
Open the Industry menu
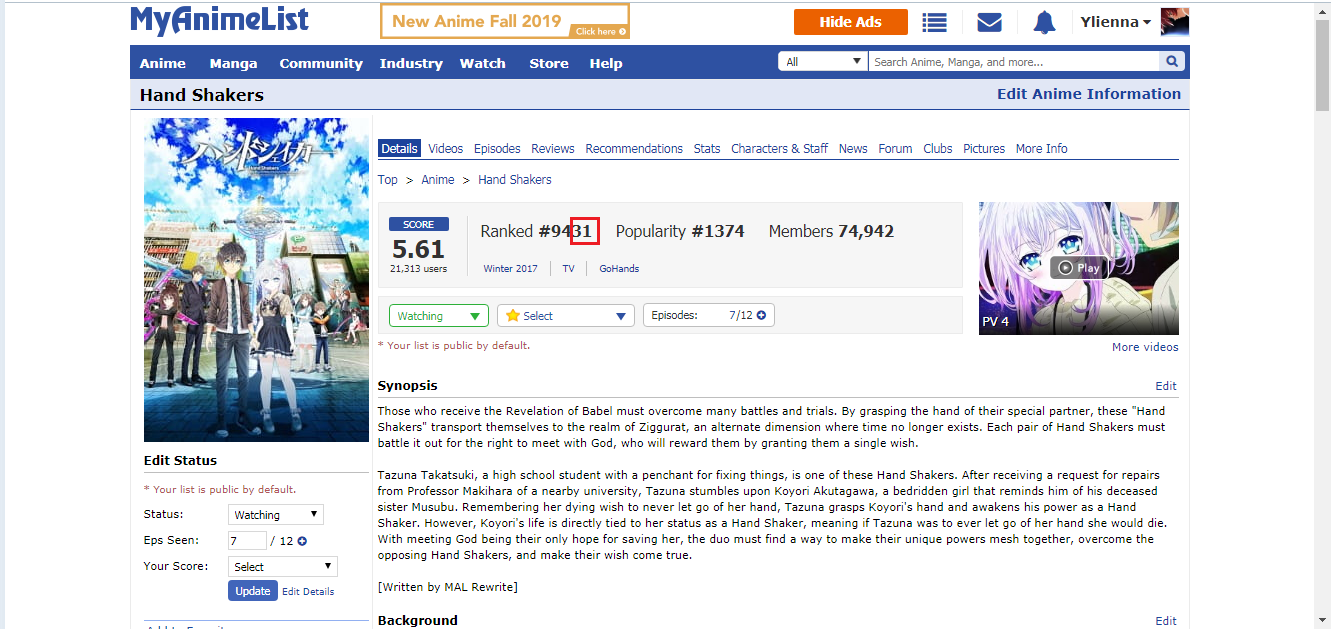(x=411, y=63)
